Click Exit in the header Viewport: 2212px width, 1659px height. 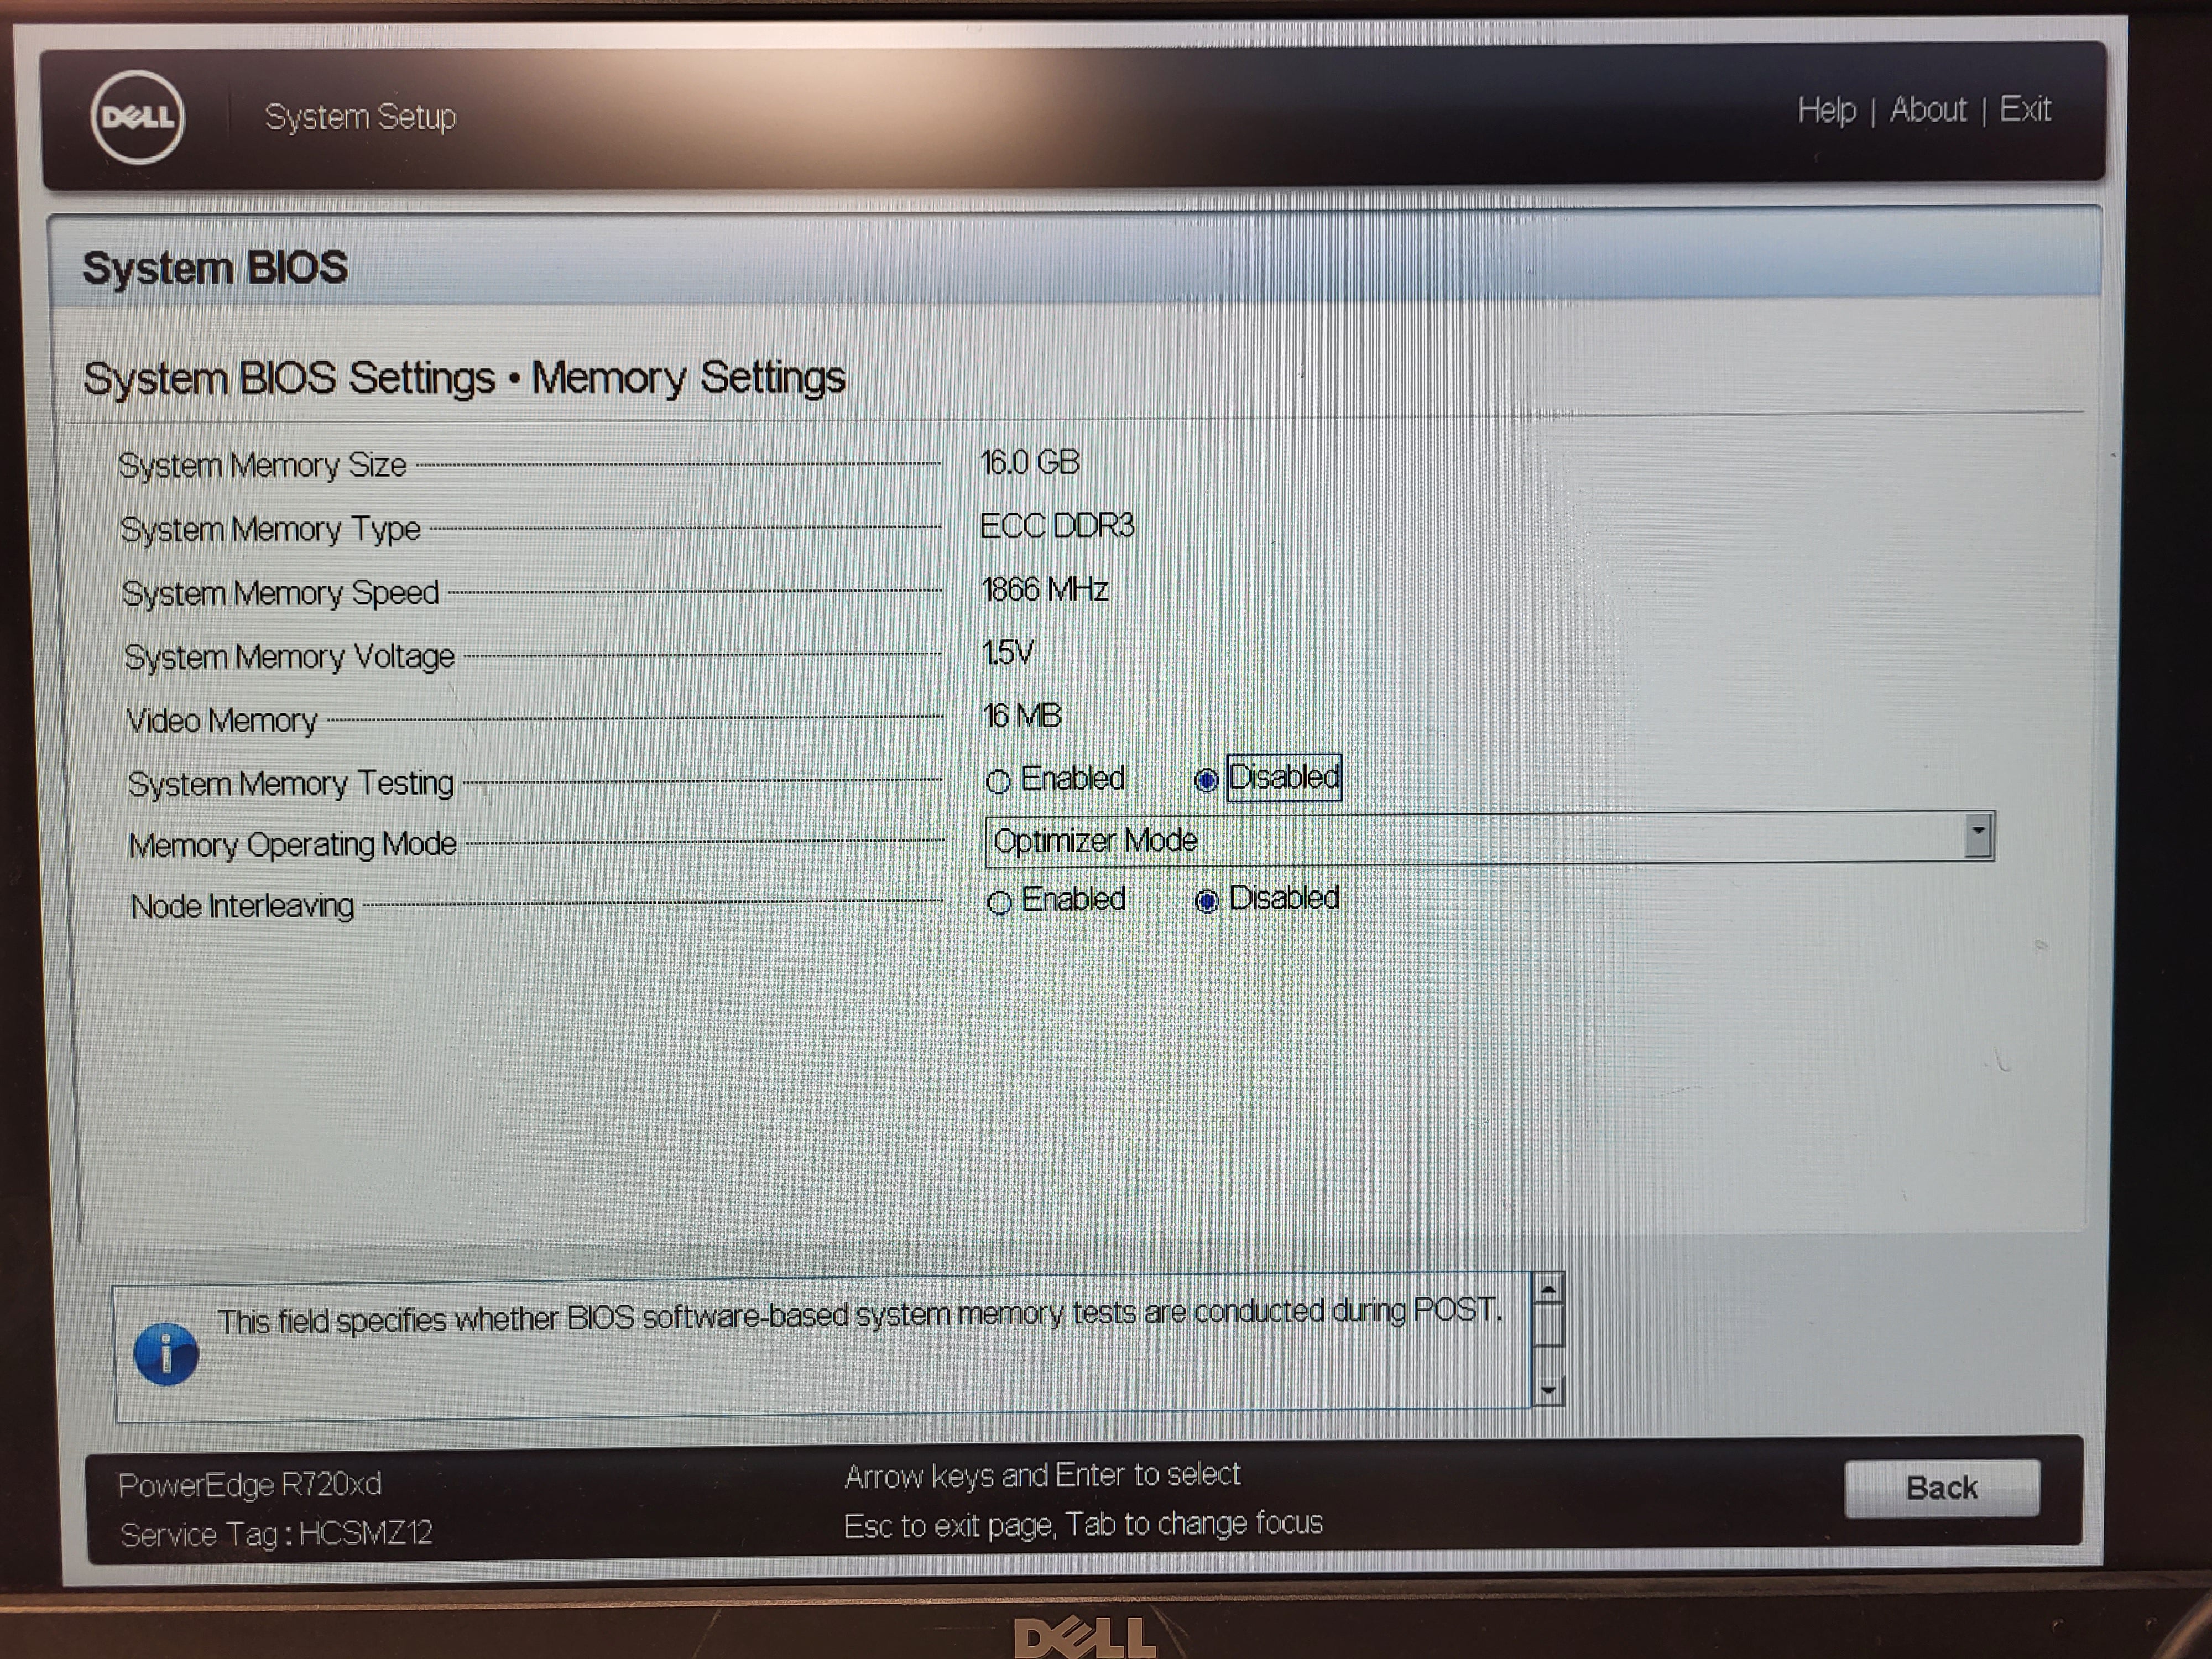click(x=2025, y=108)
